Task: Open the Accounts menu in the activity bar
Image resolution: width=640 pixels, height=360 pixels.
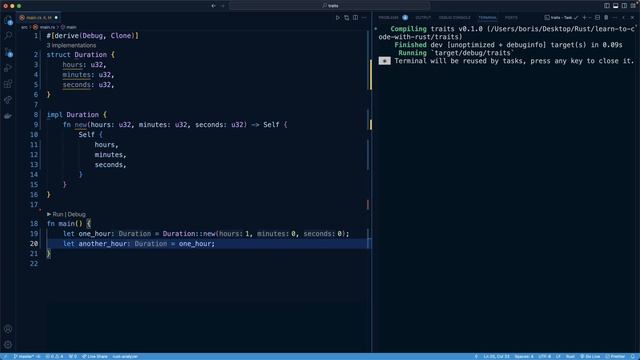Action: point(8,329)
